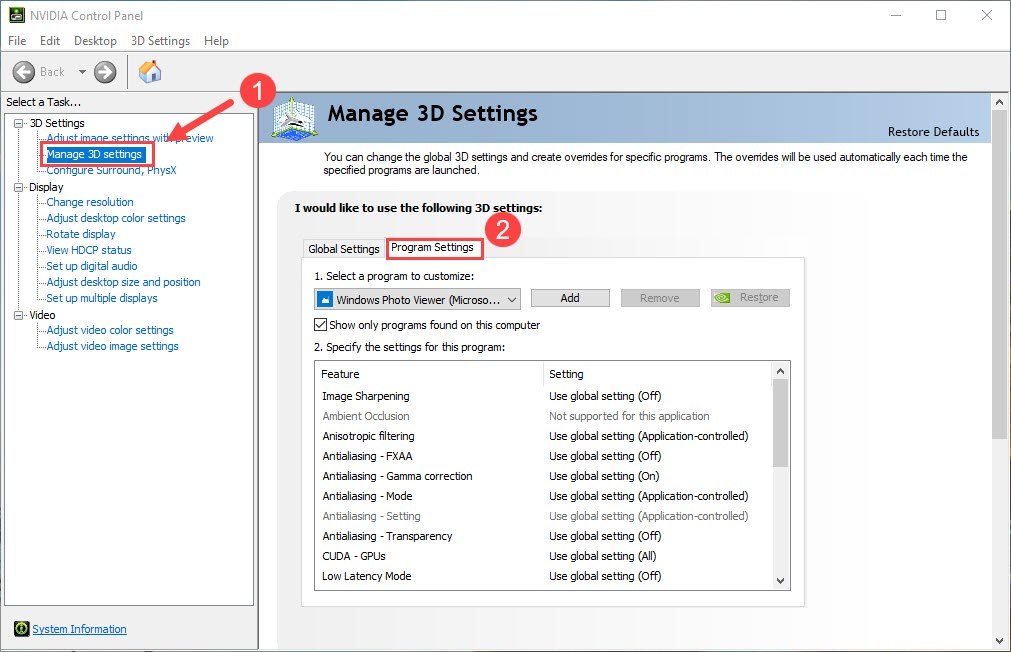The image size is (1011, 652).
Task: Open the Help menu
Action: [216, 41]
